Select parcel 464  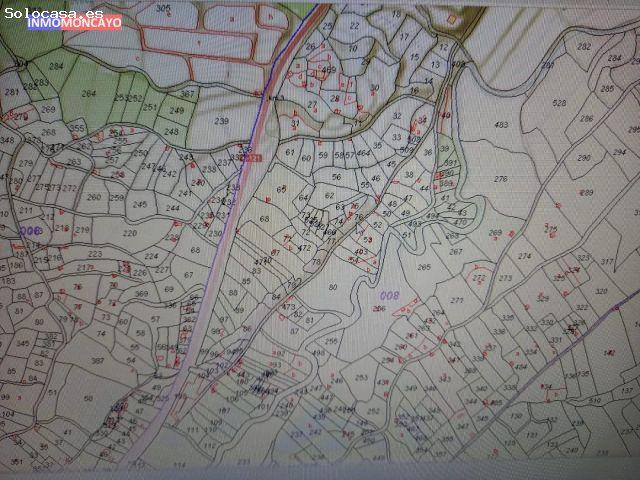(x=363, y=153)
